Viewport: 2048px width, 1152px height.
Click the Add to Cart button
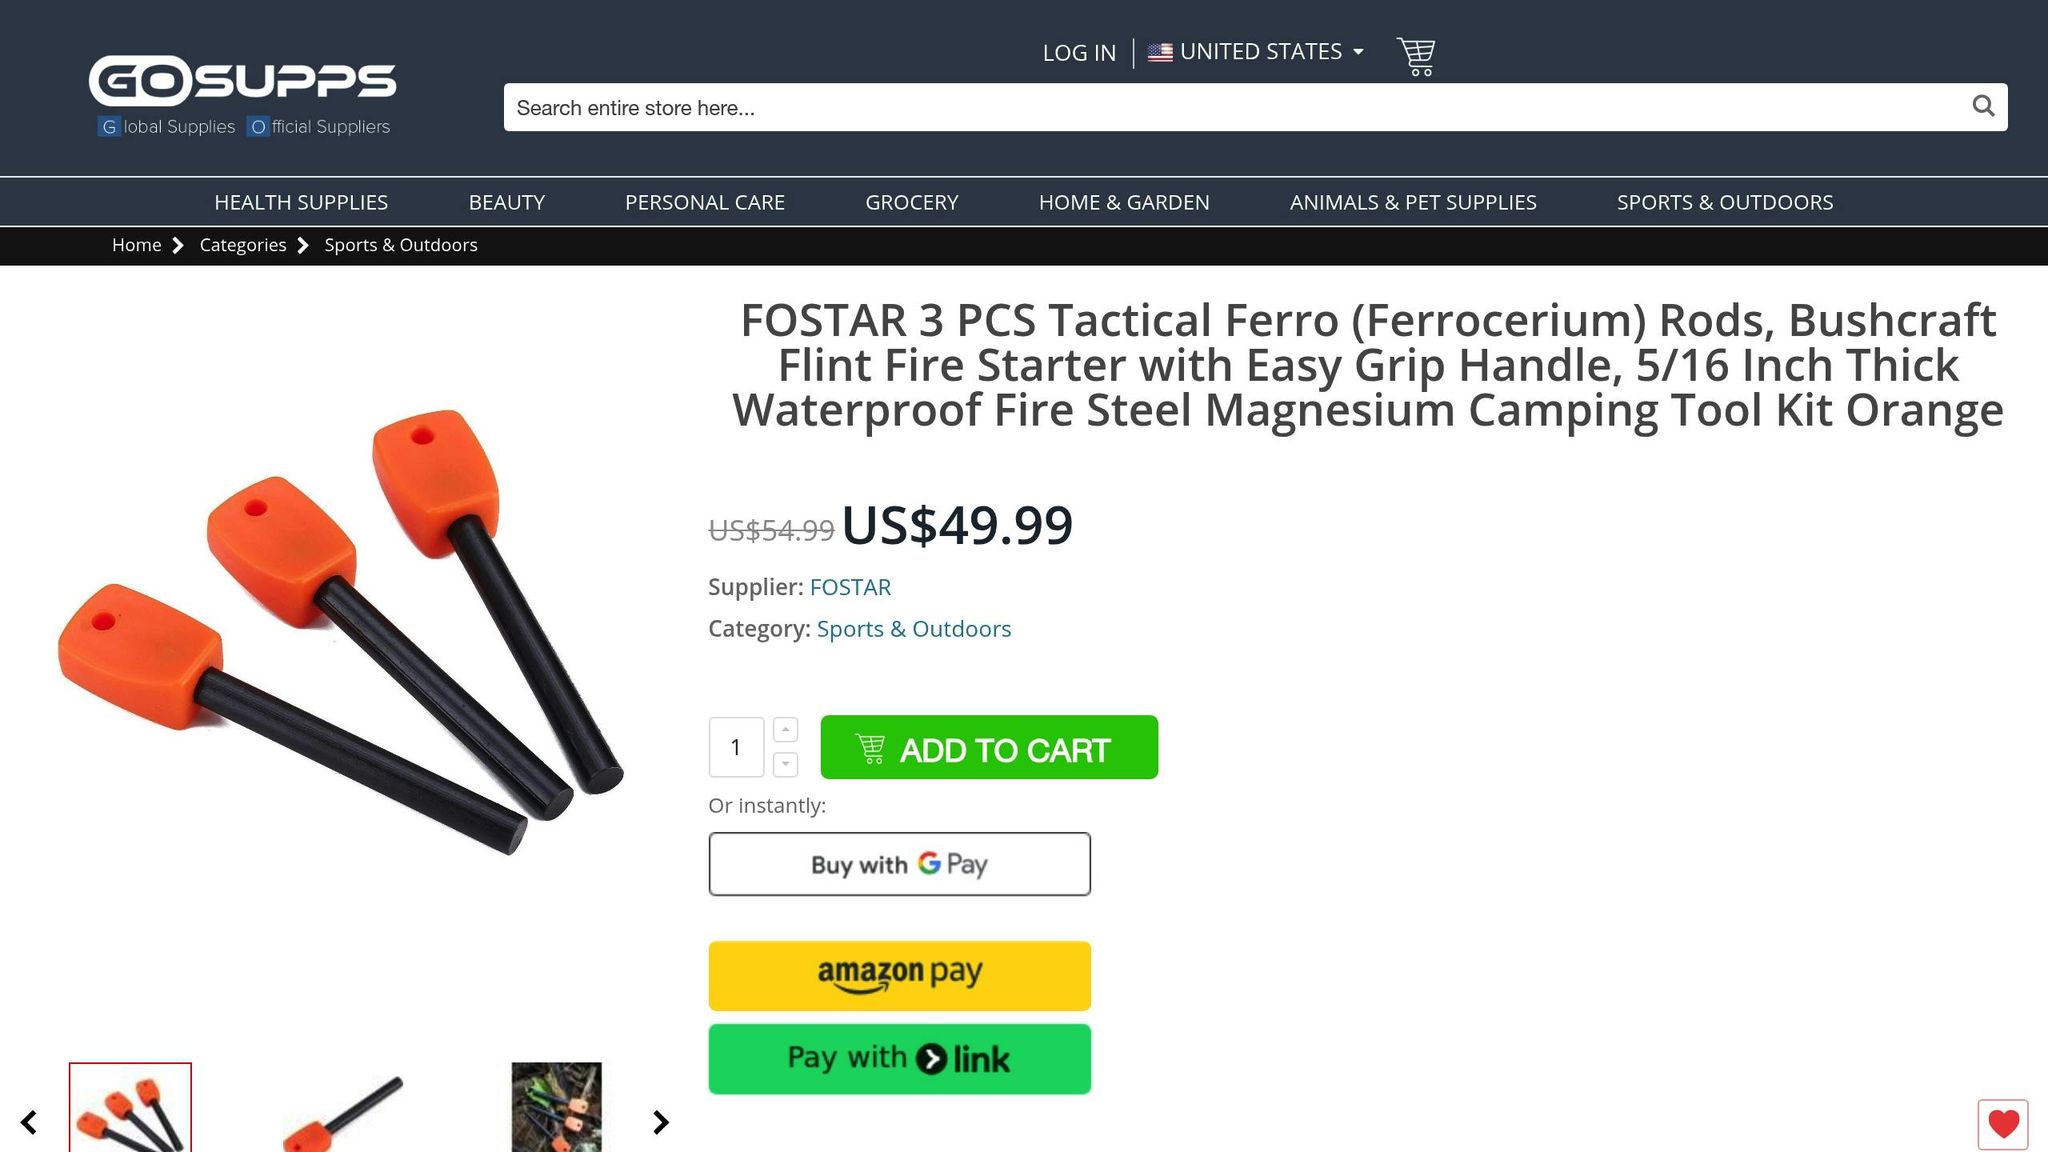tap(989, 747)
